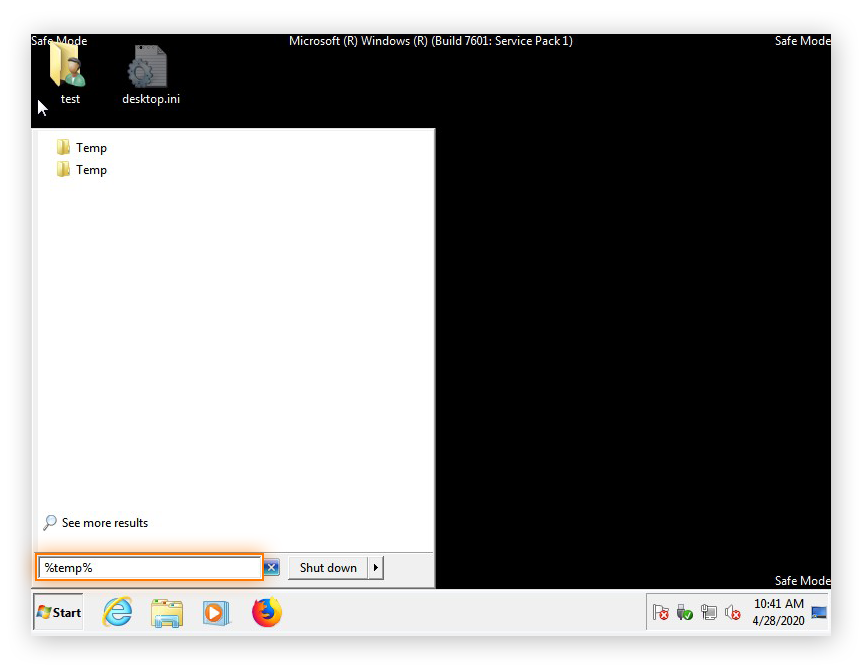Open the test folder on the desktop

click(x=69, y=70)
